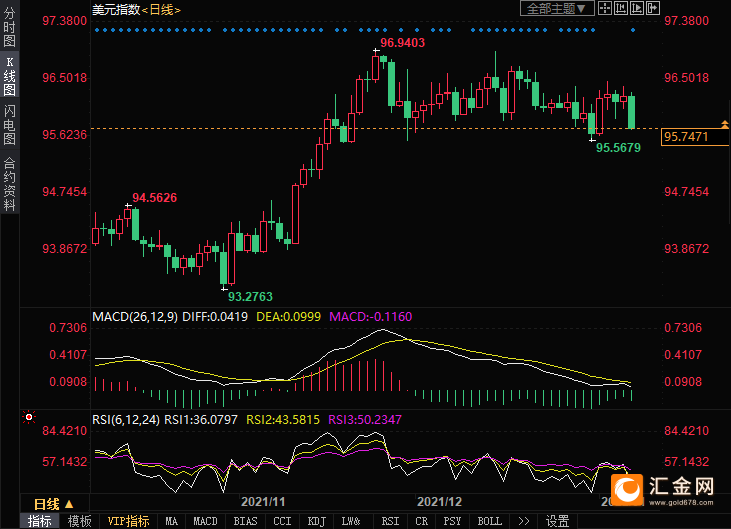Apply the PSY indicator

point(452,521)
